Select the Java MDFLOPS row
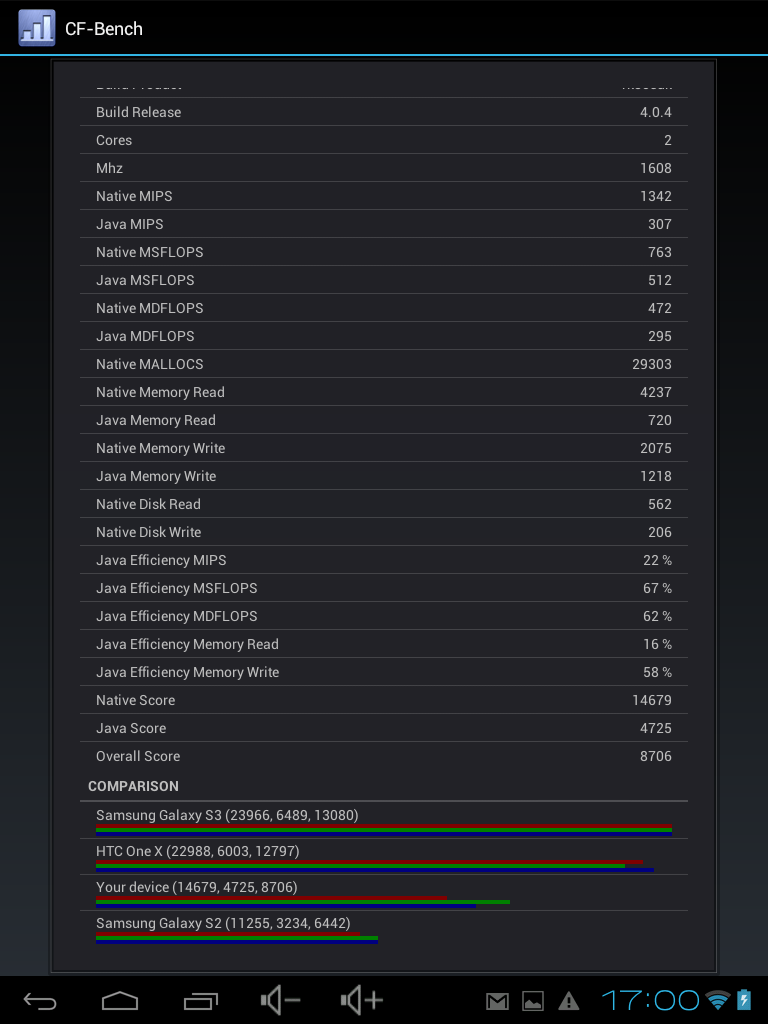Viewport: 768px width, 1024px height. point(384,336)
